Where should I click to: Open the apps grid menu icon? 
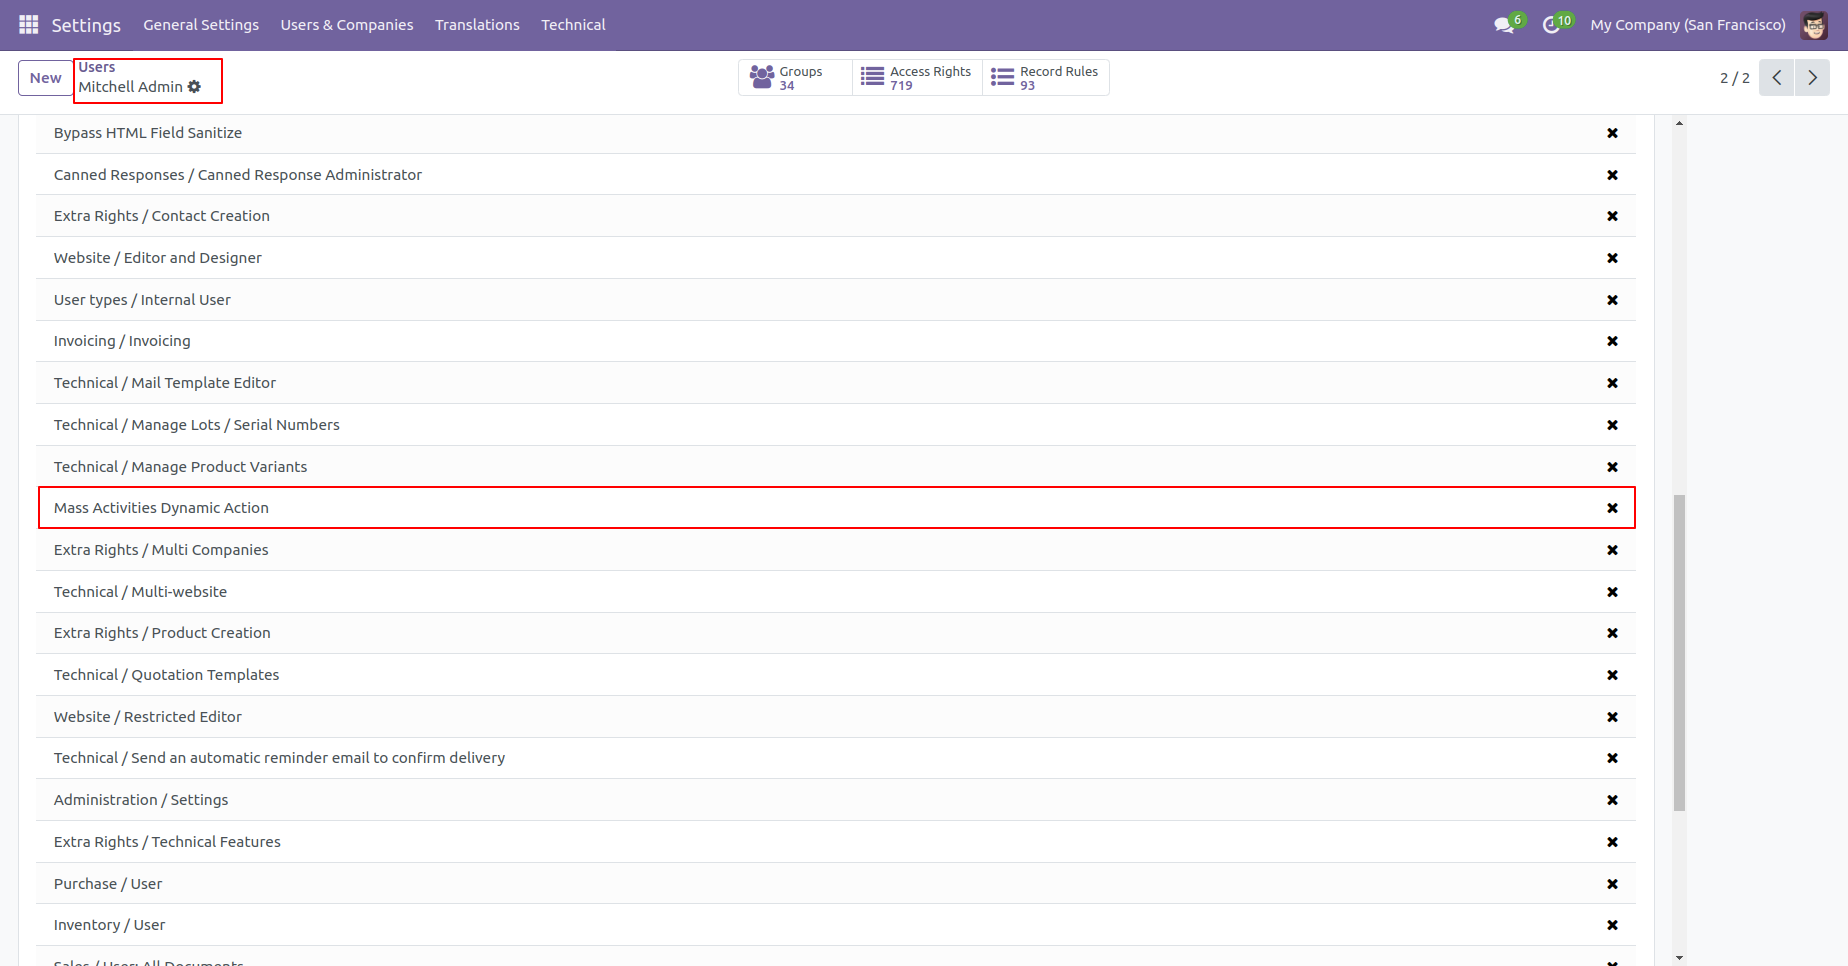pyautogui.click(x=28, y=24)
